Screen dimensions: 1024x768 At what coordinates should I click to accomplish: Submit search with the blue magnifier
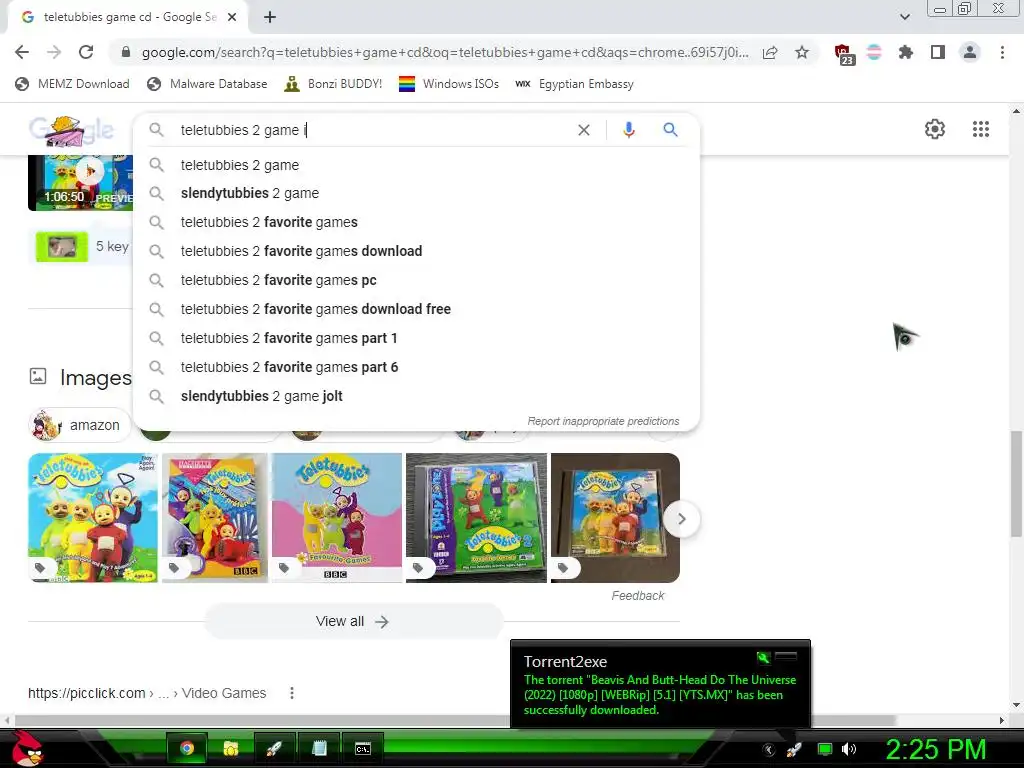[670, 130]
